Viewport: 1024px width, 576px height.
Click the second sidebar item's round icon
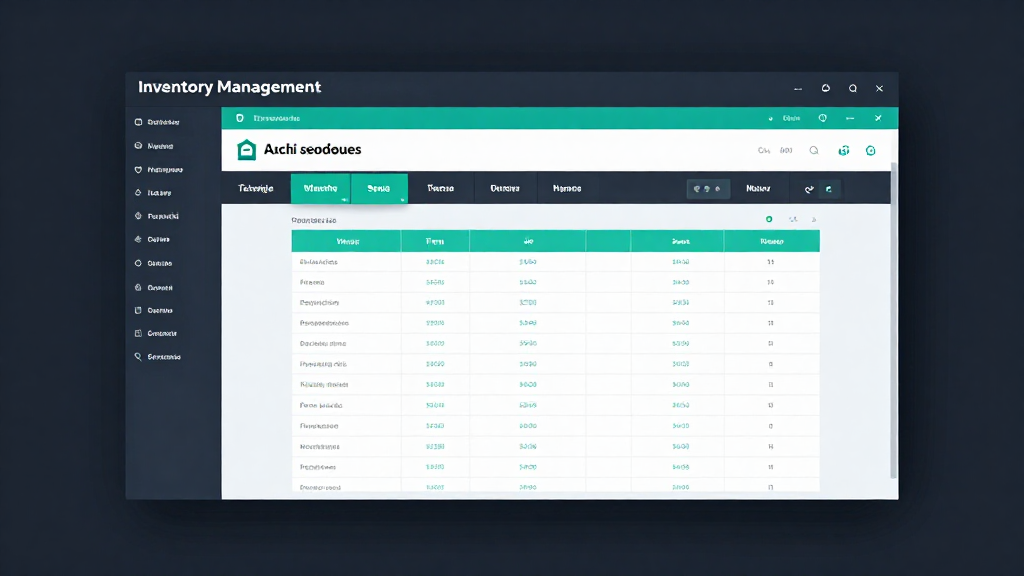click(138, 146)
